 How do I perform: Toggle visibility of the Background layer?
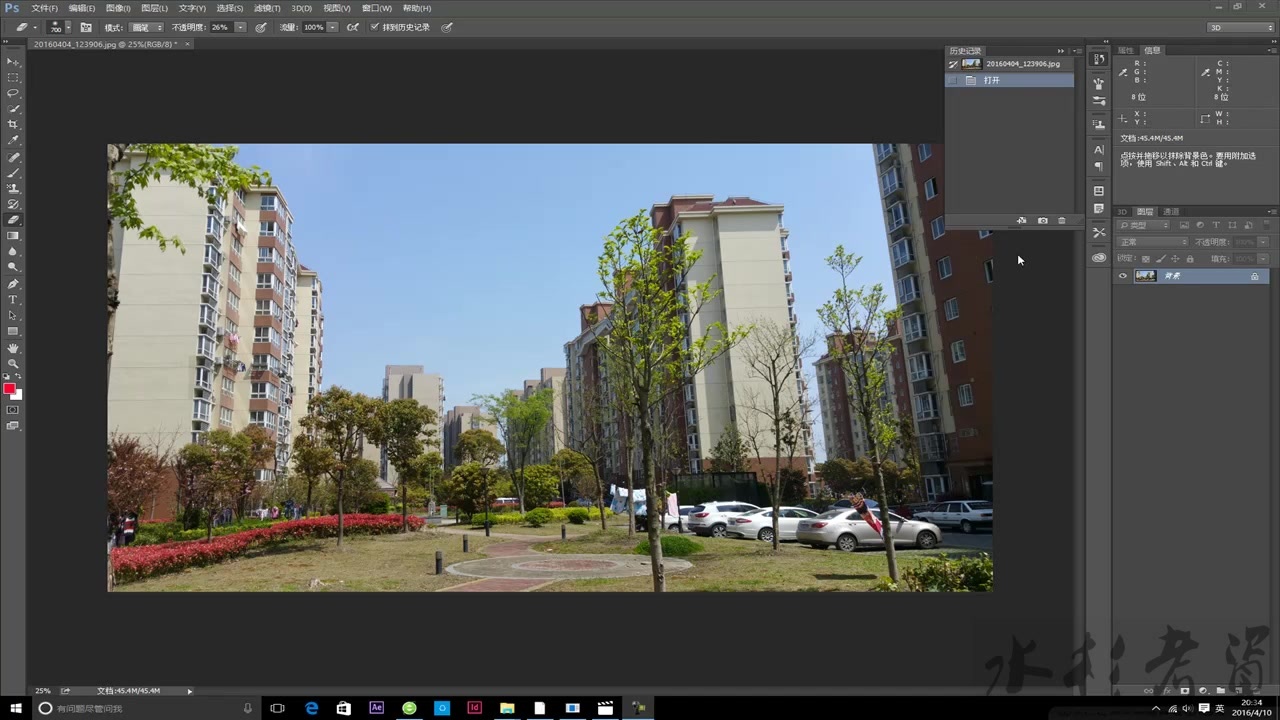pyautogui.click(x=1123, y=276)
